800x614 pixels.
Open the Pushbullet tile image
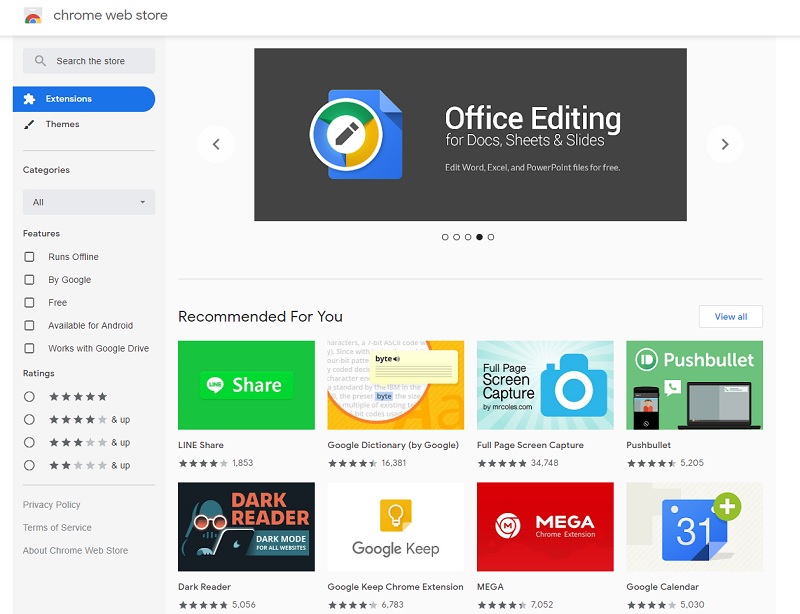pos(694,385)
